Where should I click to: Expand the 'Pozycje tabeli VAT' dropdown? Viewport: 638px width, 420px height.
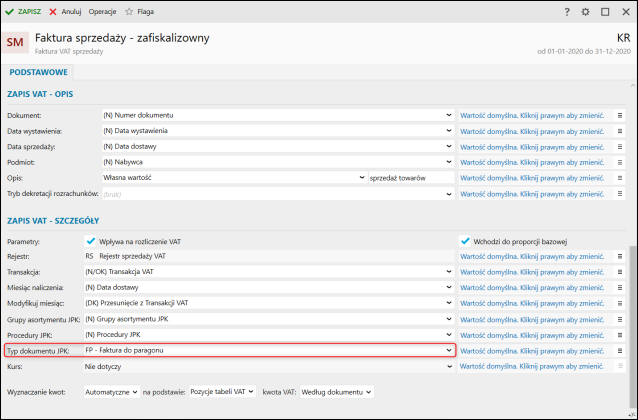pyautogui.click(x=220, y=392)
